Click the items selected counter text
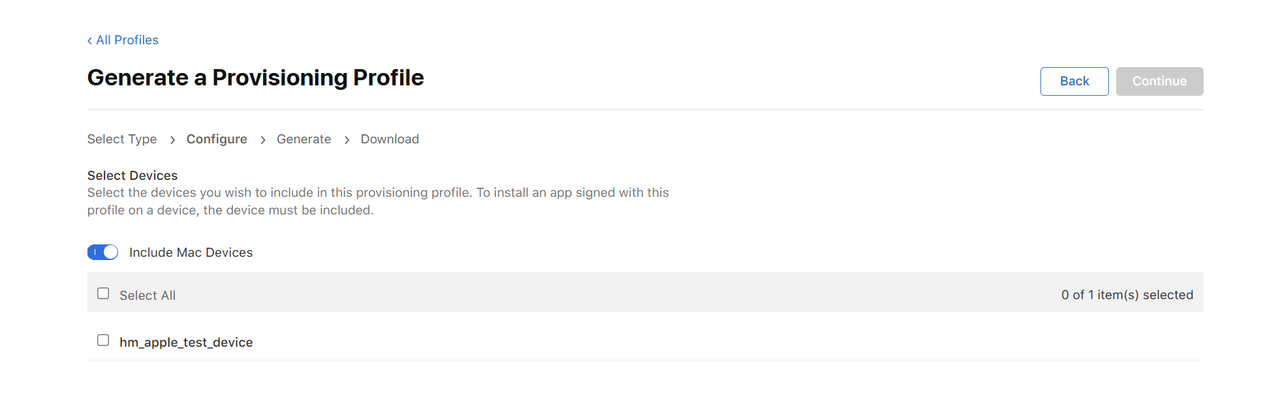This screenshot has height=405, width=1280. (1127, 295)
